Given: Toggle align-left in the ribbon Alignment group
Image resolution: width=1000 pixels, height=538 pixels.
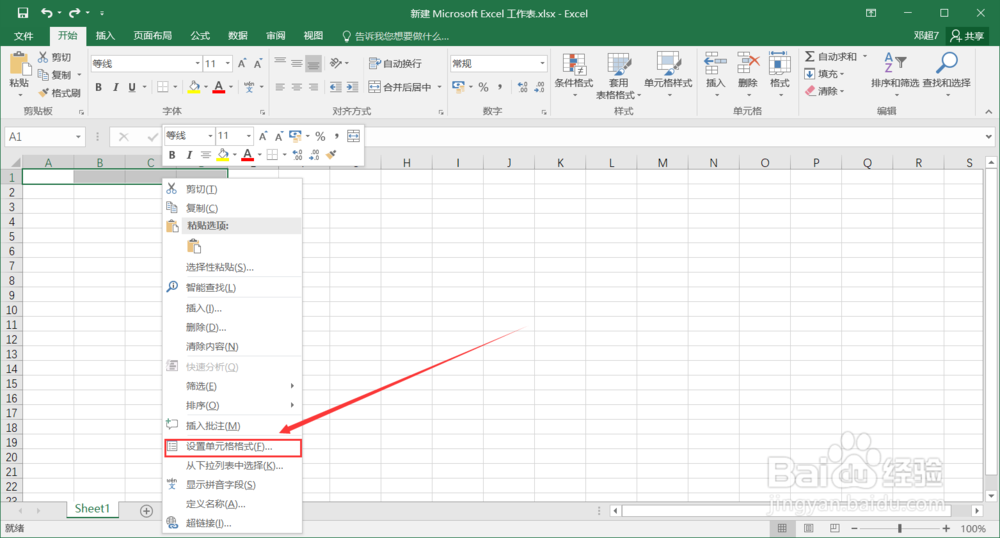Looking at the screenshot, I should pos(280,87).
